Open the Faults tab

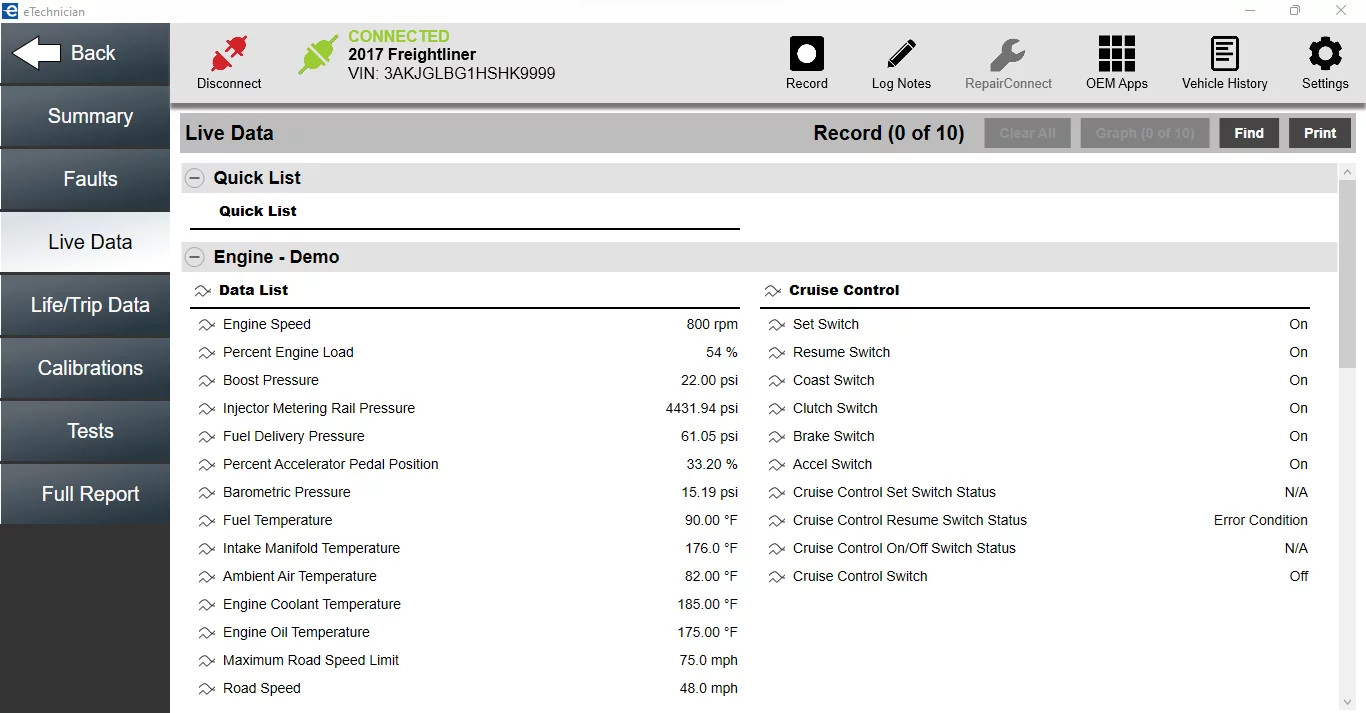pos(85,179)
